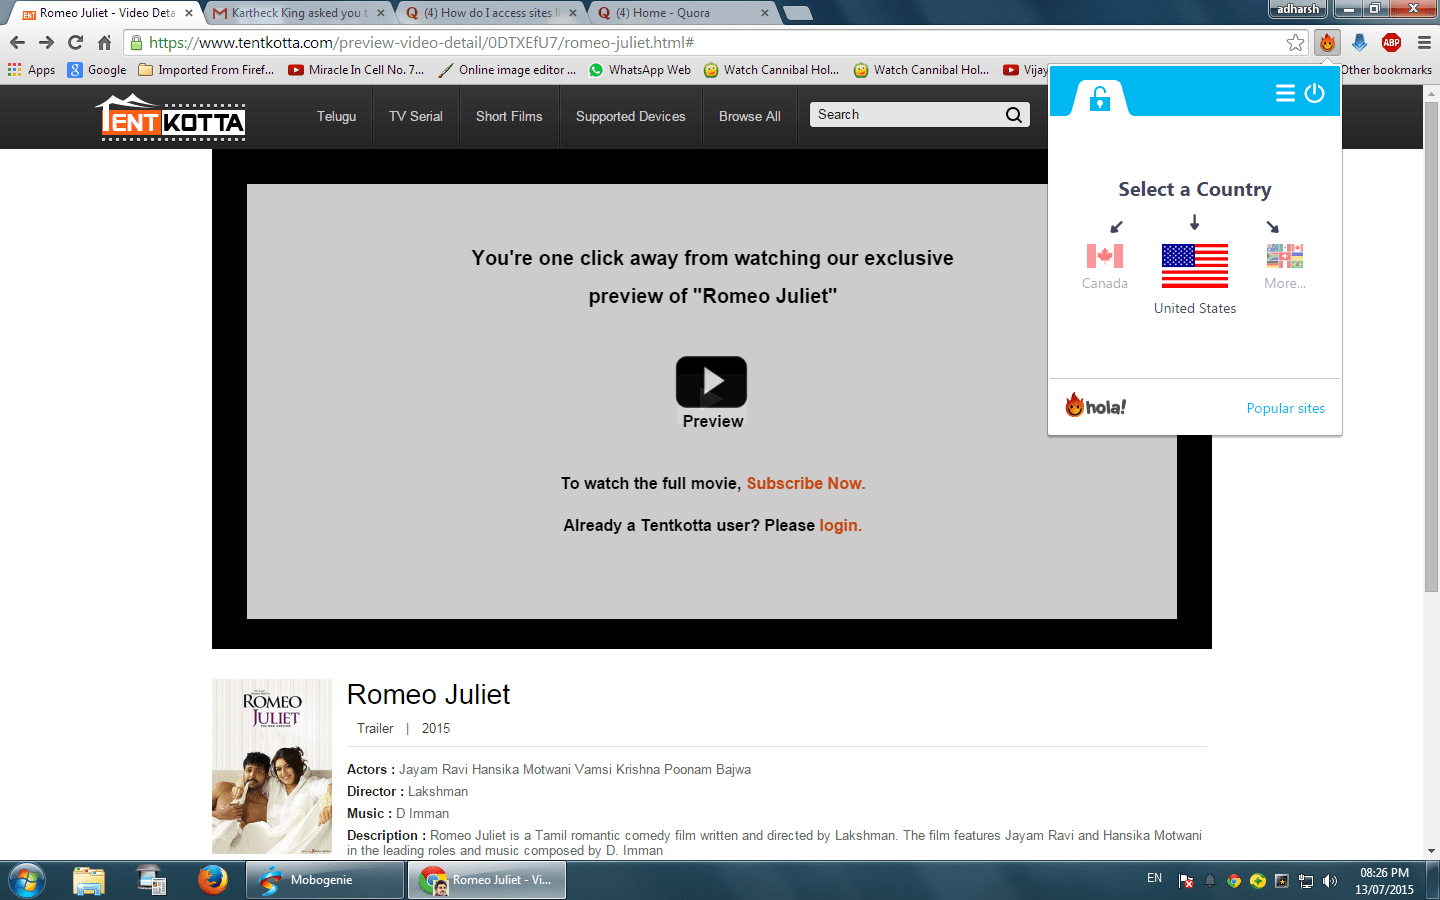Open More countries flags in Hola
Viewport: 1440px width, 900px height.
click(1285, 256)
